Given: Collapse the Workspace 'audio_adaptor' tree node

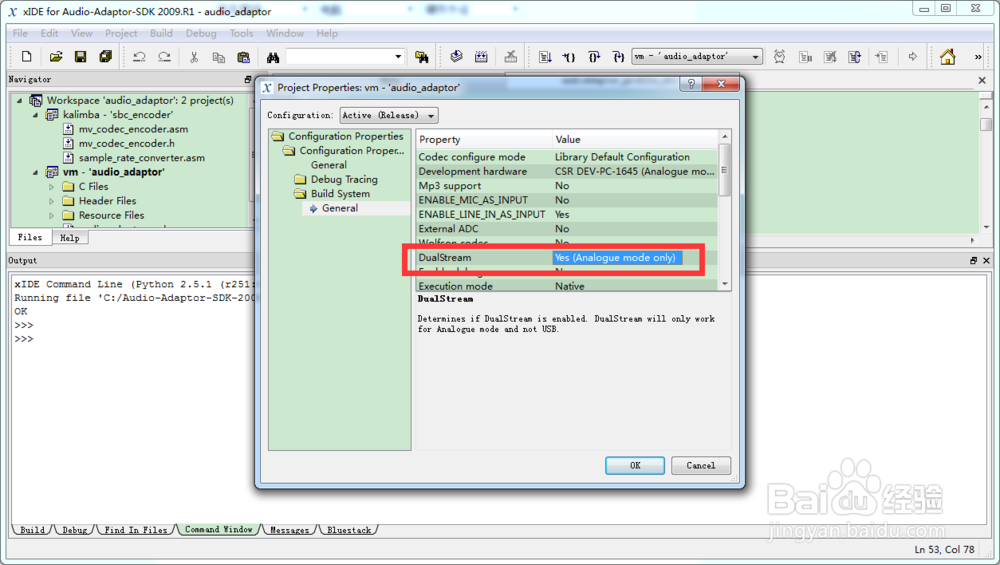Looking at the screenshot, I should [19, 100].
